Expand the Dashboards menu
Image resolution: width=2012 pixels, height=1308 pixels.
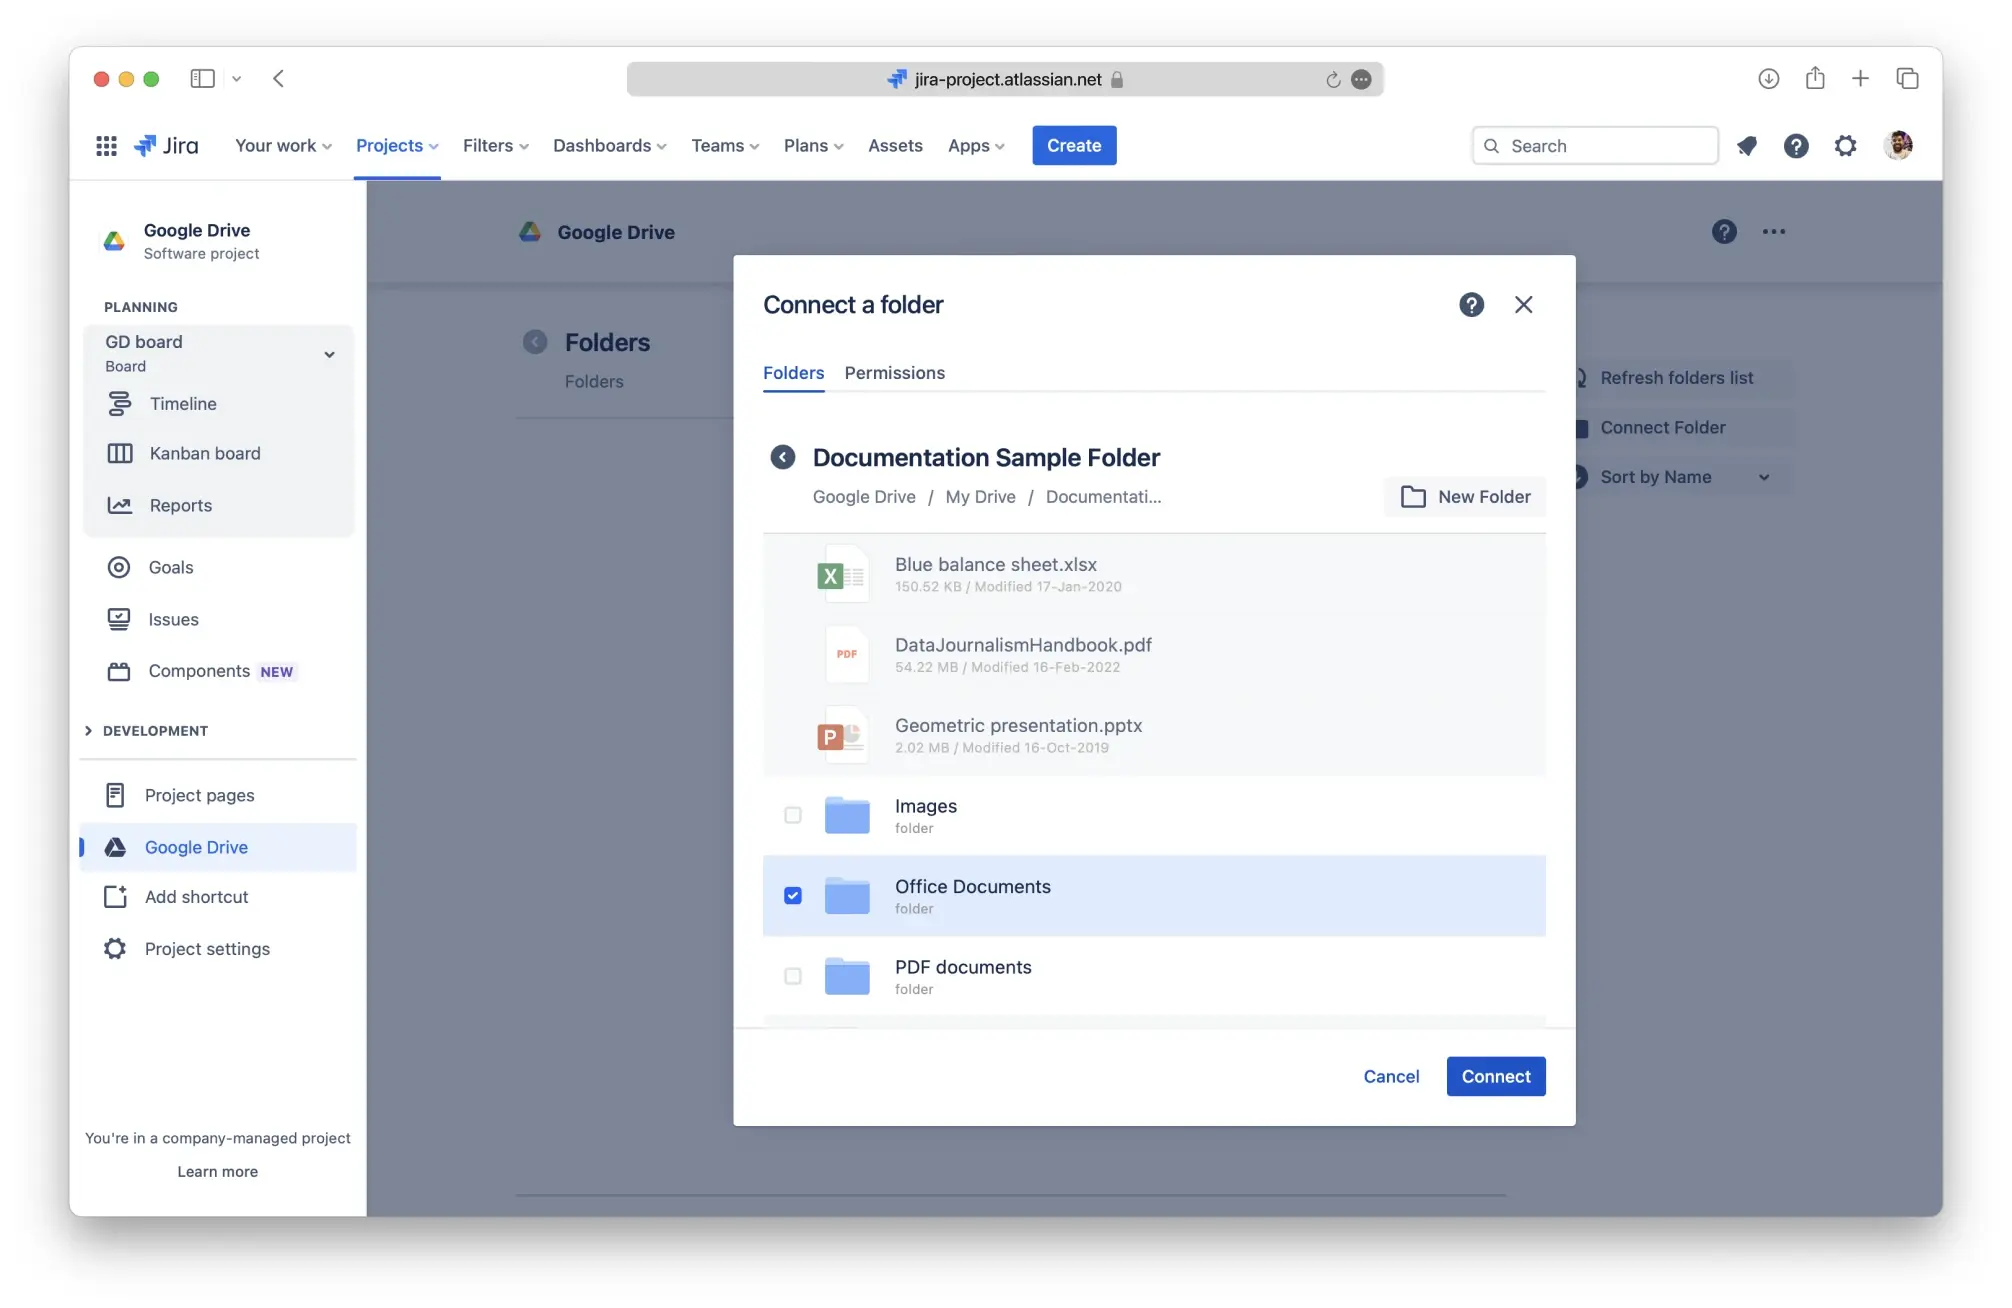[609, 146]
